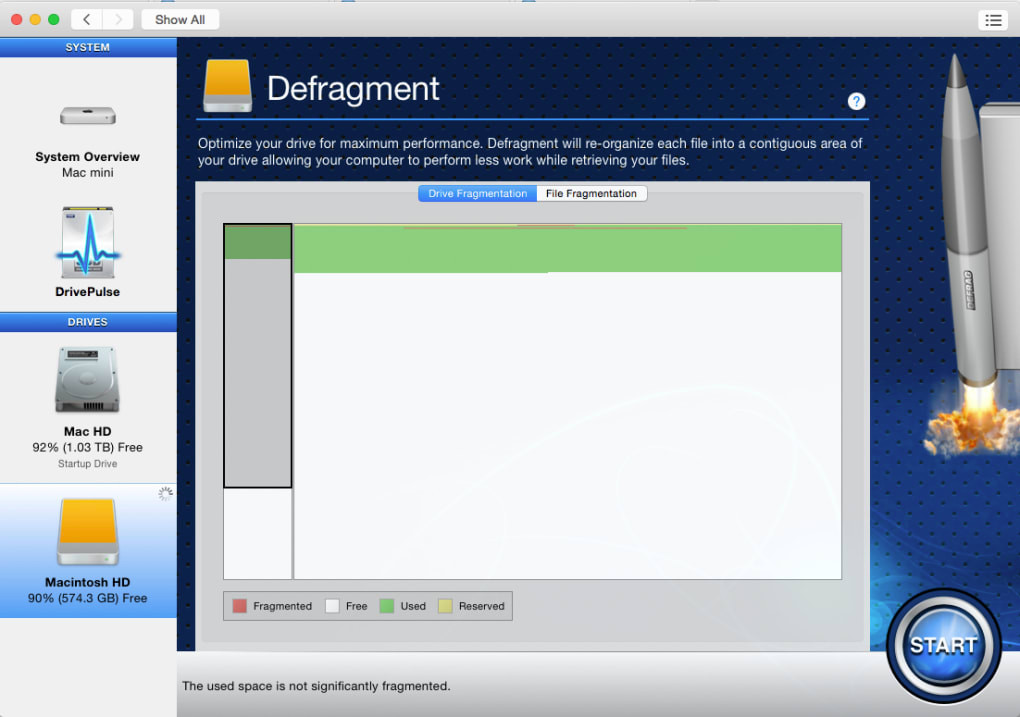The width and height of the screenshot is (1020, 717).
Task: Click the status text about used space fragmentation
Action: click(316, 686)
